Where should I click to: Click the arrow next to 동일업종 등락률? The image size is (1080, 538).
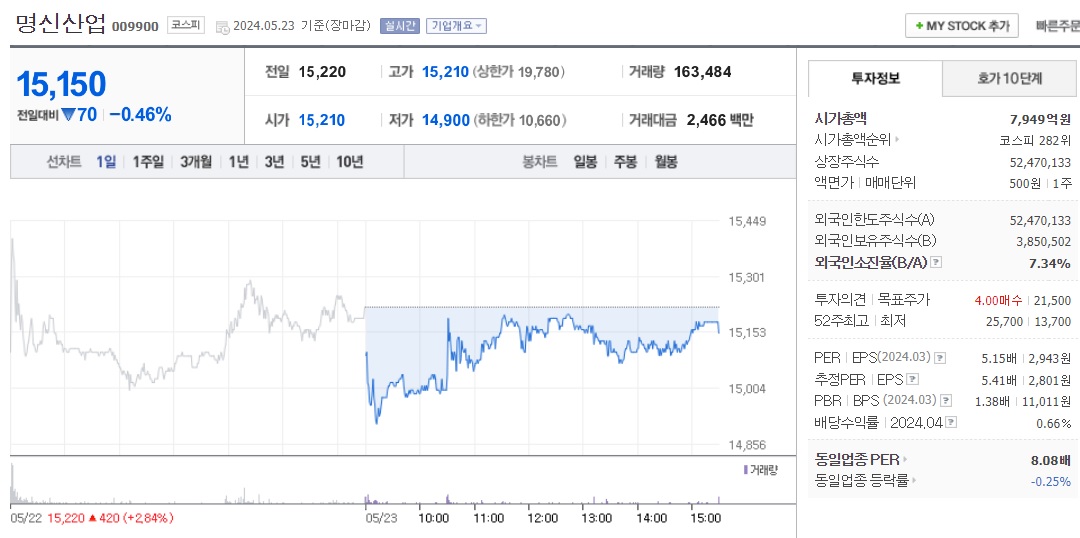click(x=914, y=481)
